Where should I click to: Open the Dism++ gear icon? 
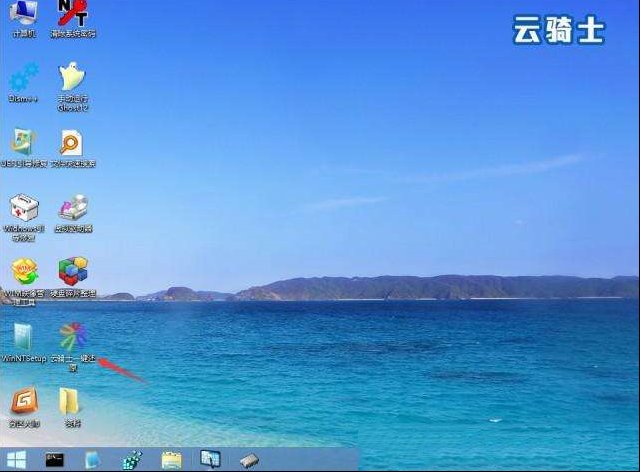click(24, 78)
